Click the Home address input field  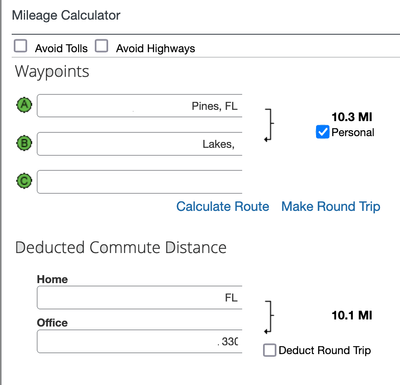pos(140,297)
